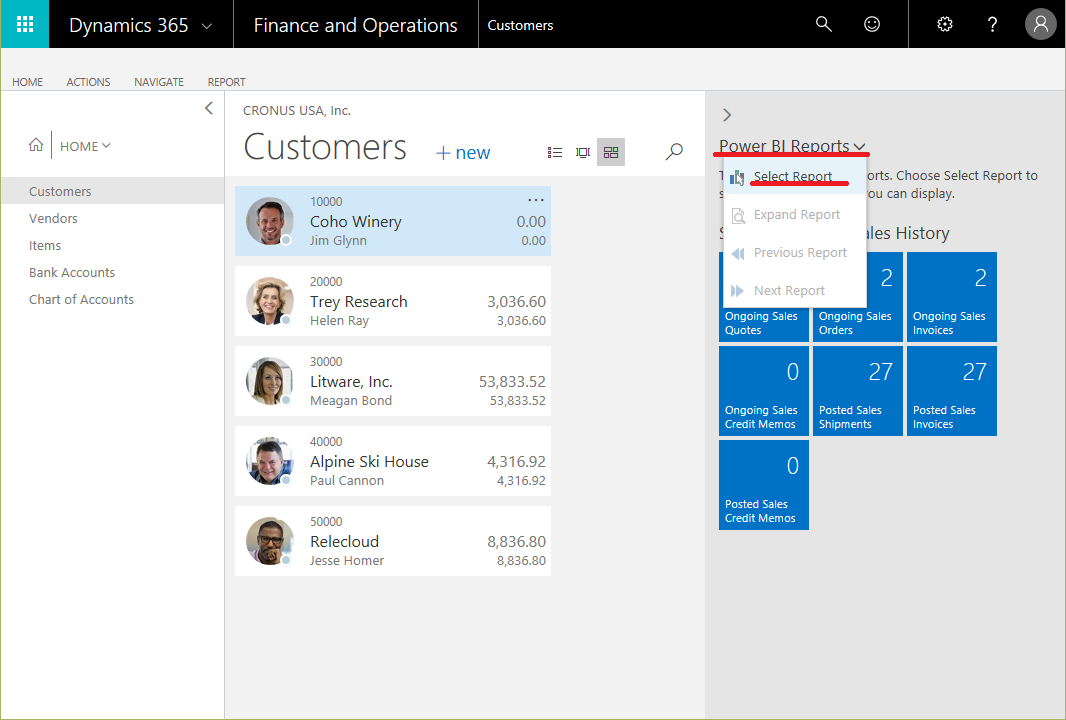Open Ongoing Sales Credit Memos tile

764,391
